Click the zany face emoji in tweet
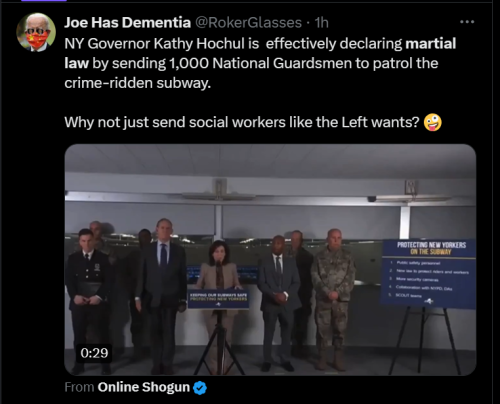500x404 pixels. point(432,122)
